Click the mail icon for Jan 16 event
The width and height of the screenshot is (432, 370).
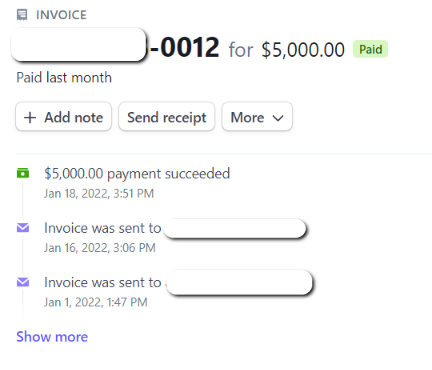23,228
